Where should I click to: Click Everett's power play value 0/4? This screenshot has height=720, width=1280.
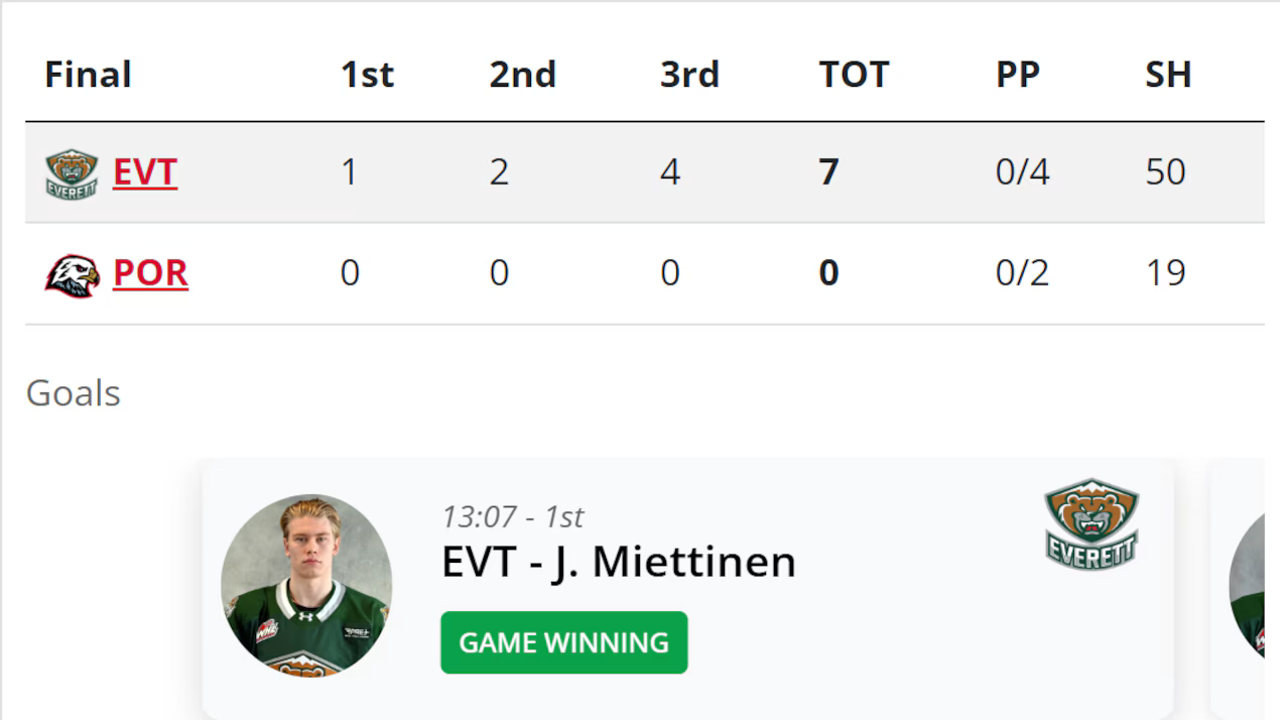pyautogui.click(x=1022, y=172)
